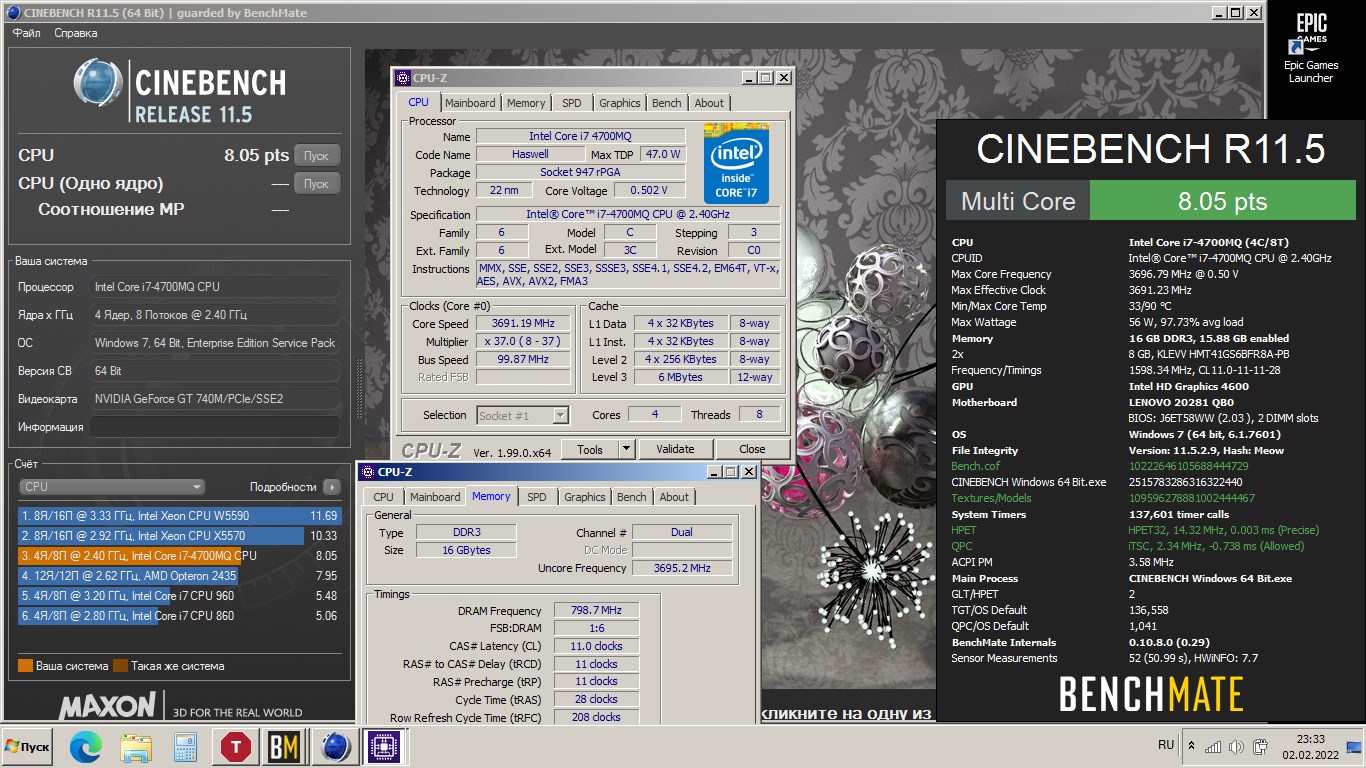The width and height of the screenshot is (1366, 768).
Task: Click the BenchMate 8.05 pts score bar
Action: (x=1222, y=201)
